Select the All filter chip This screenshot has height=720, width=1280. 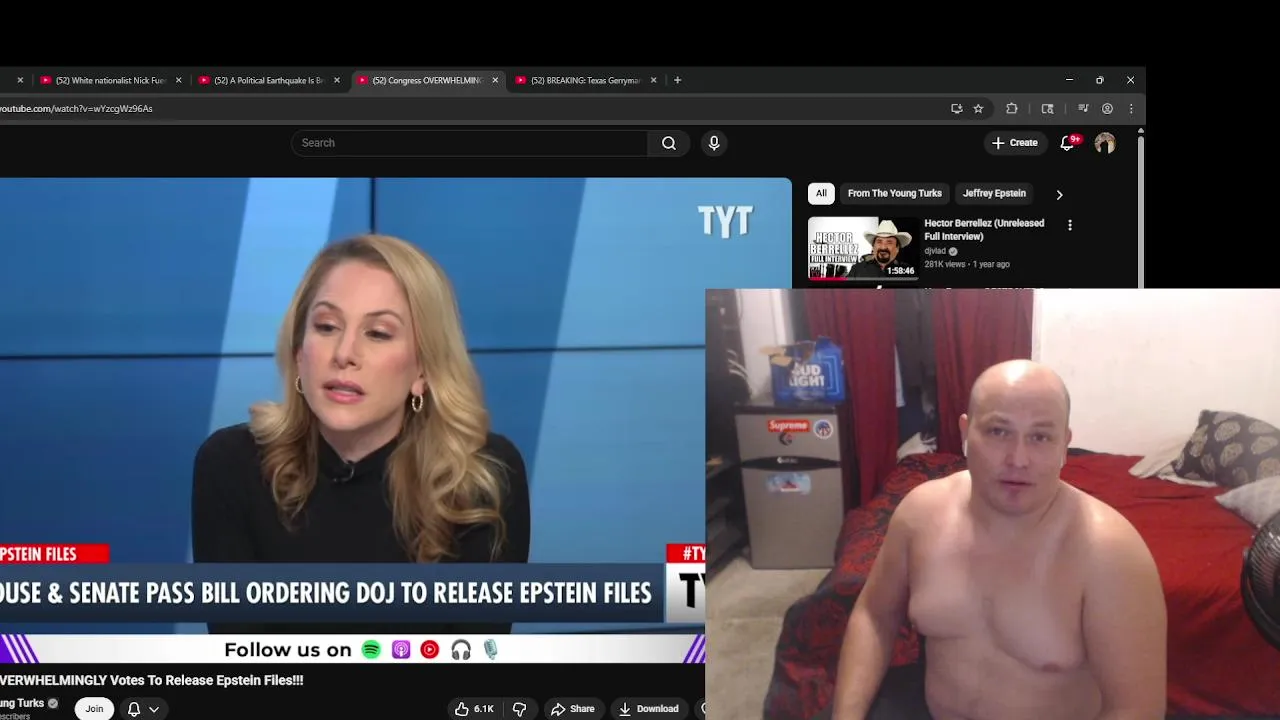pyautogui.click(x=821, y=193)
